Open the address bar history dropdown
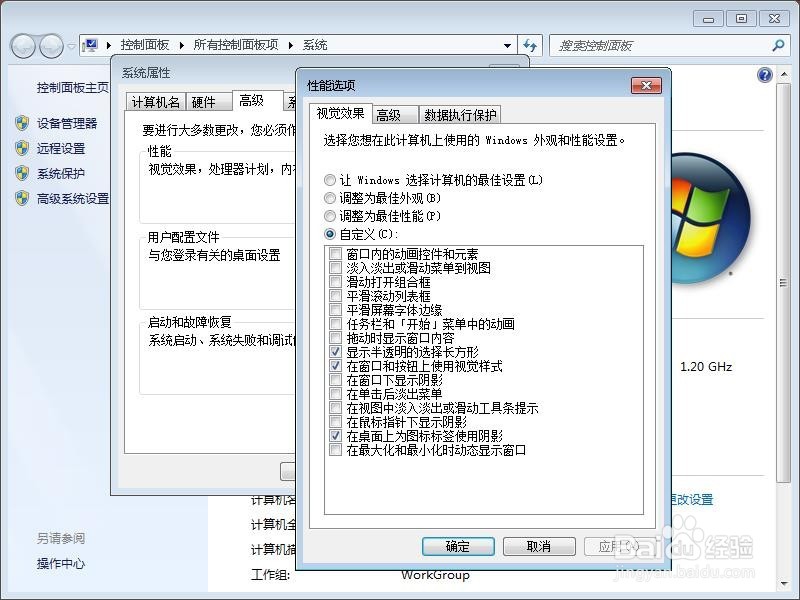The width and height of the screenshot is (800, 600). [508, 45]
